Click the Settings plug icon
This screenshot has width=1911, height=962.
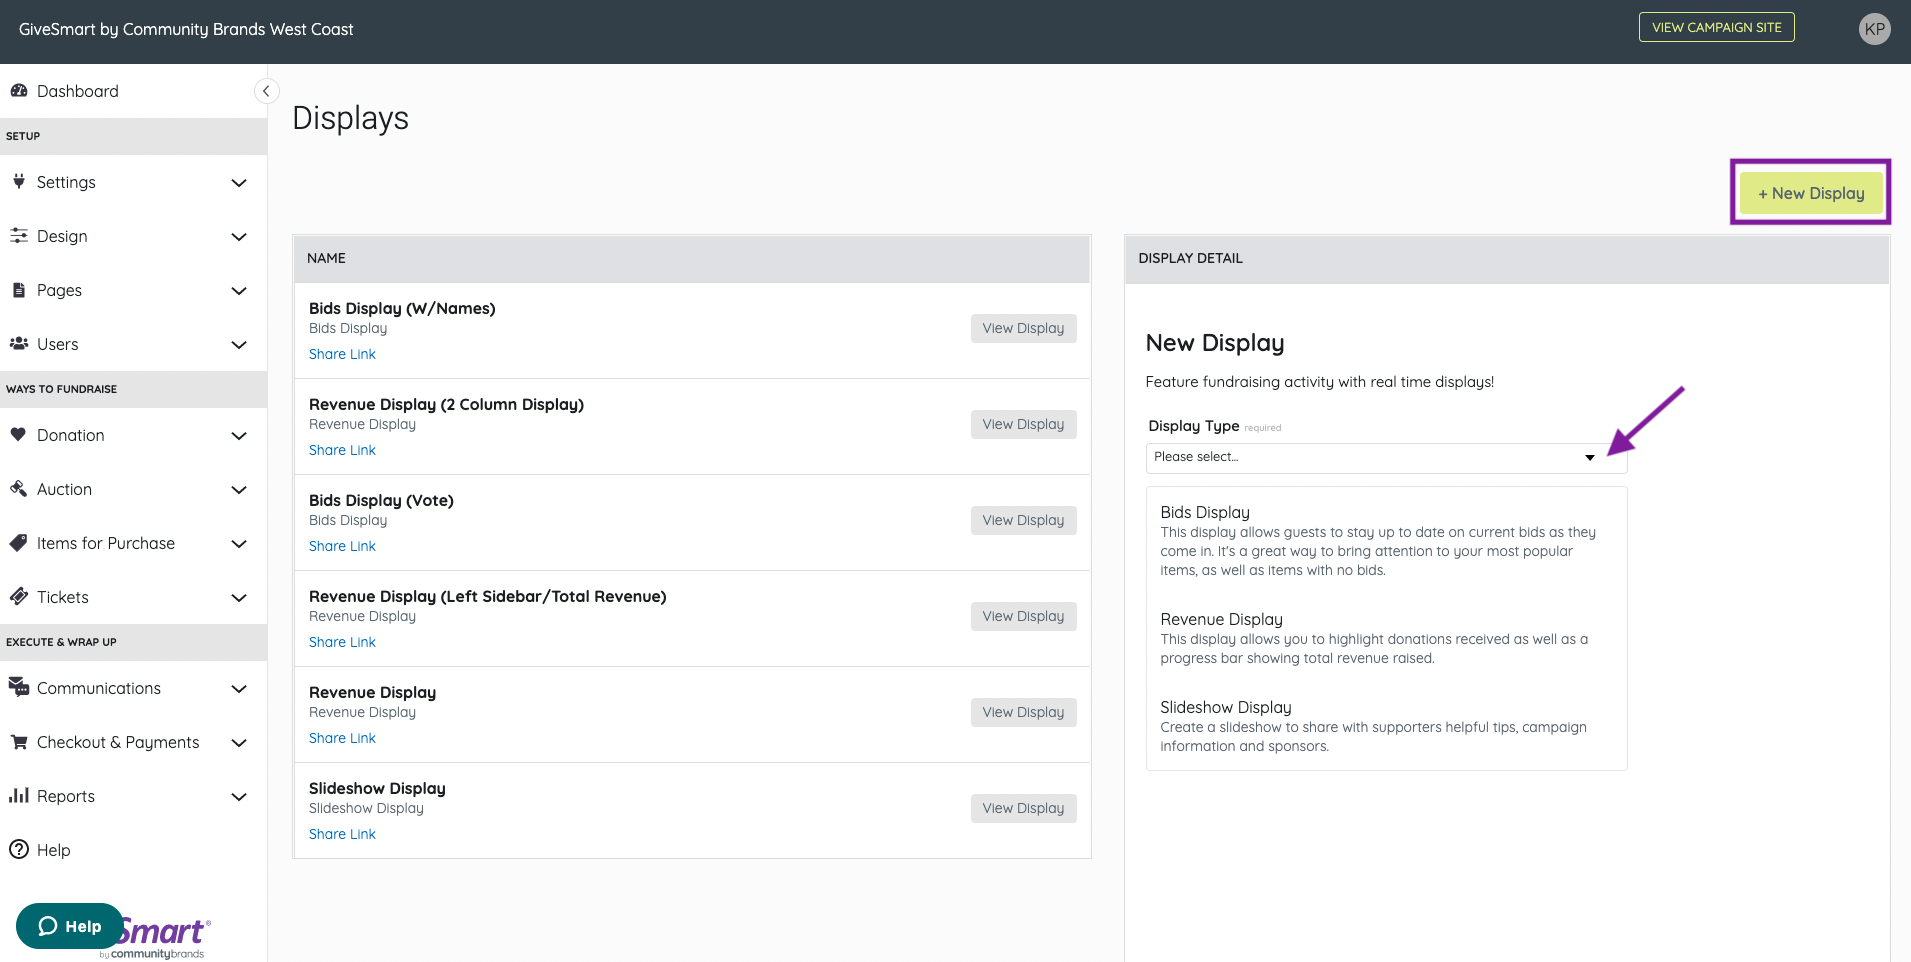click(19, 182)
